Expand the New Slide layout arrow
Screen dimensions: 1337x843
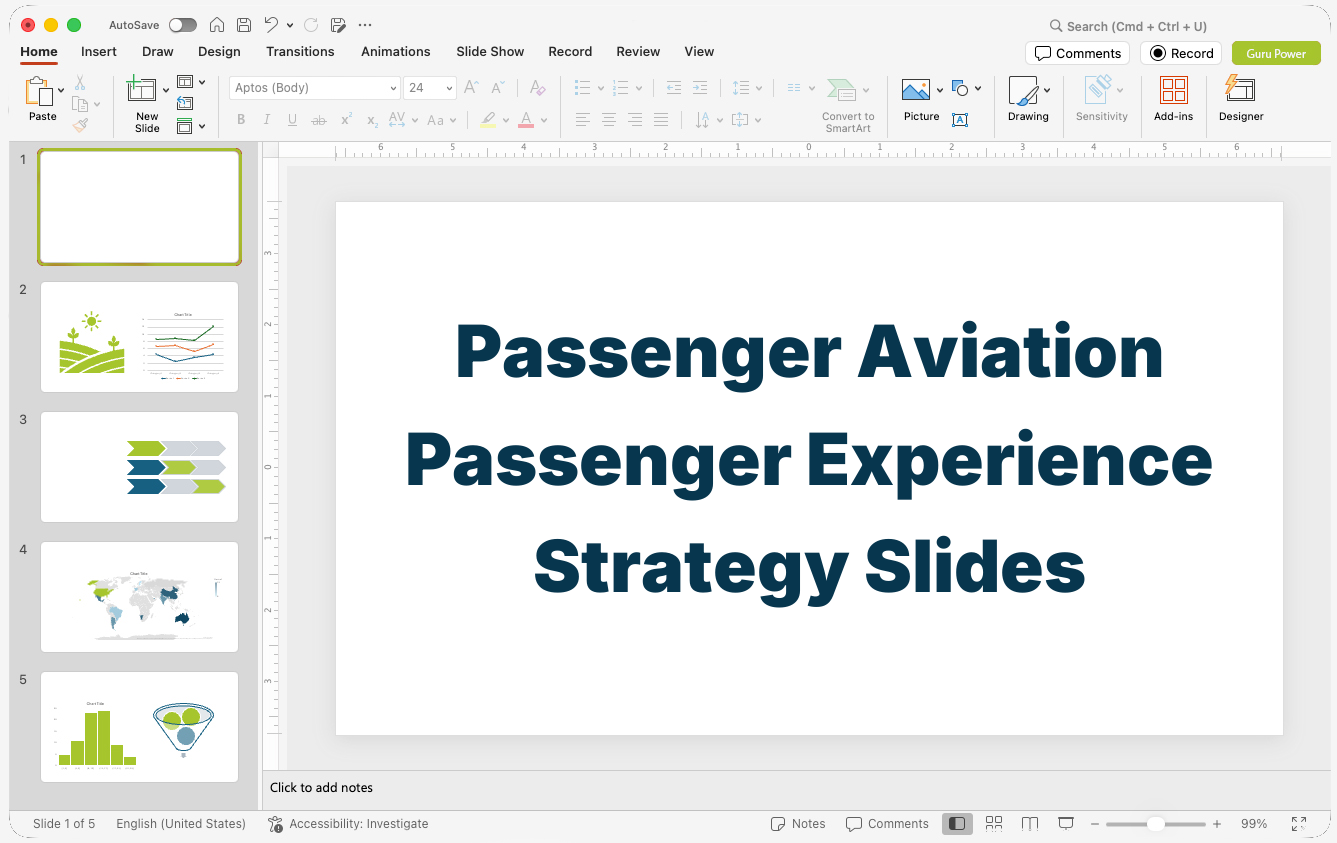click(x=166, y=90)
